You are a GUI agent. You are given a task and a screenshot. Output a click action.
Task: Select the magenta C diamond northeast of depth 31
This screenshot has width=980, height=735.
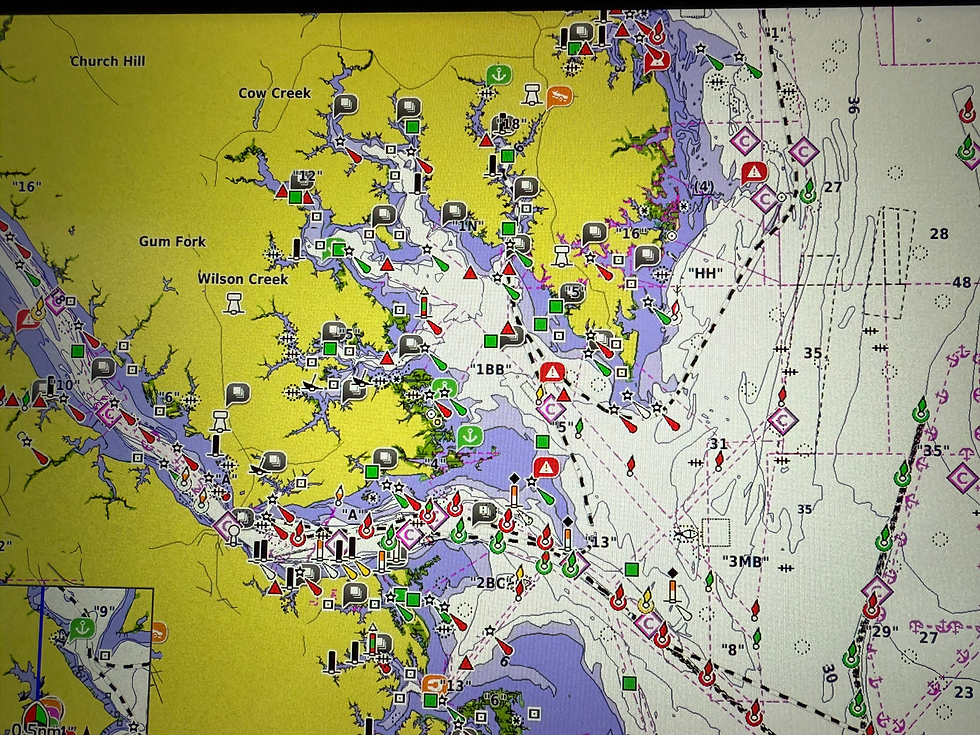pos(782,421)
